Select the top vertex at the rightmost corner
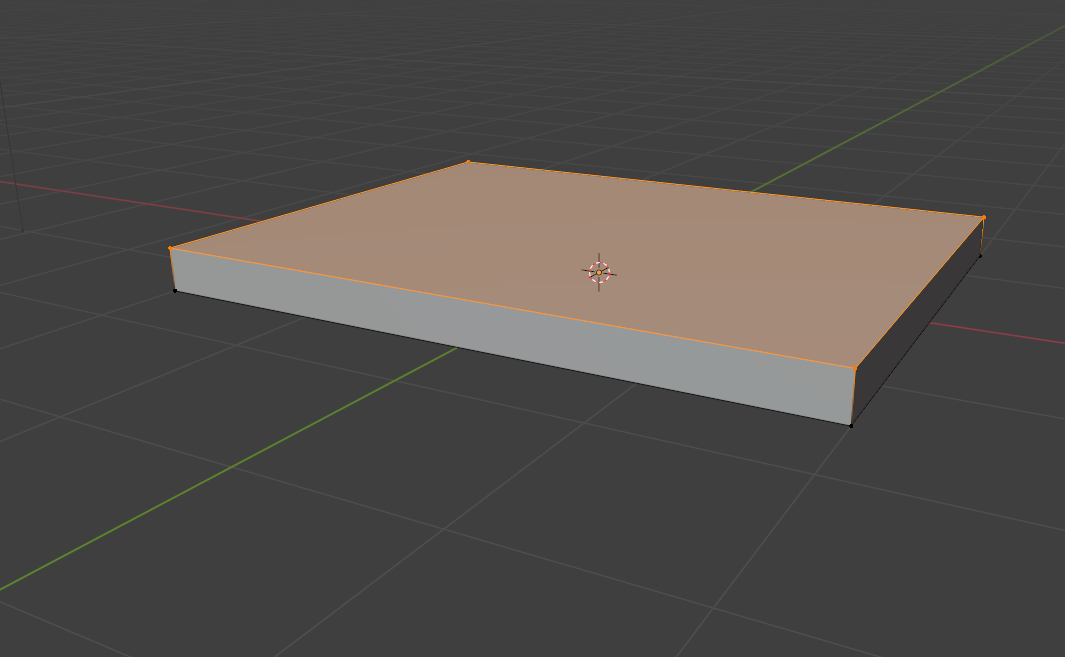Viewport: 1065px width, 657px height. [984, 217]
